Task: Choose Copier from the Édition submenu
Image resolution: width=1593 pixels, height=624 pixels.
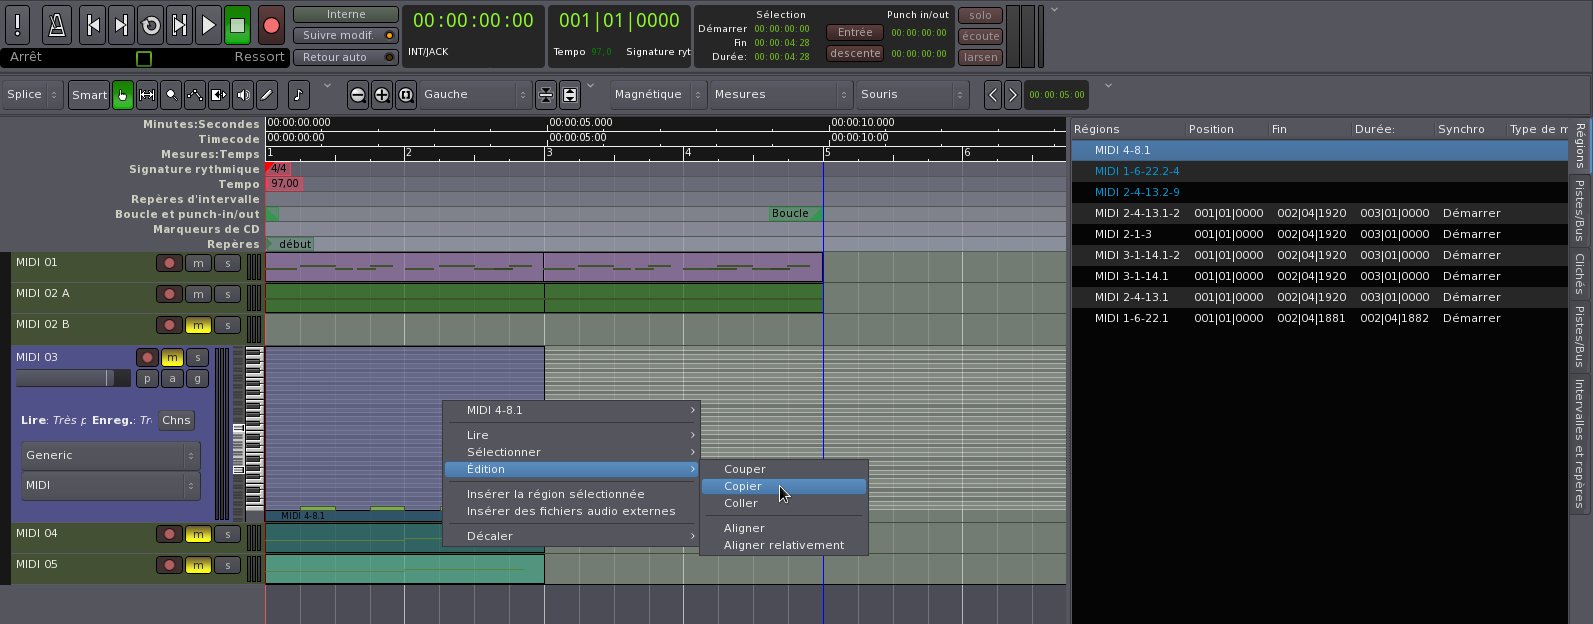Action: tap(743, 487)
